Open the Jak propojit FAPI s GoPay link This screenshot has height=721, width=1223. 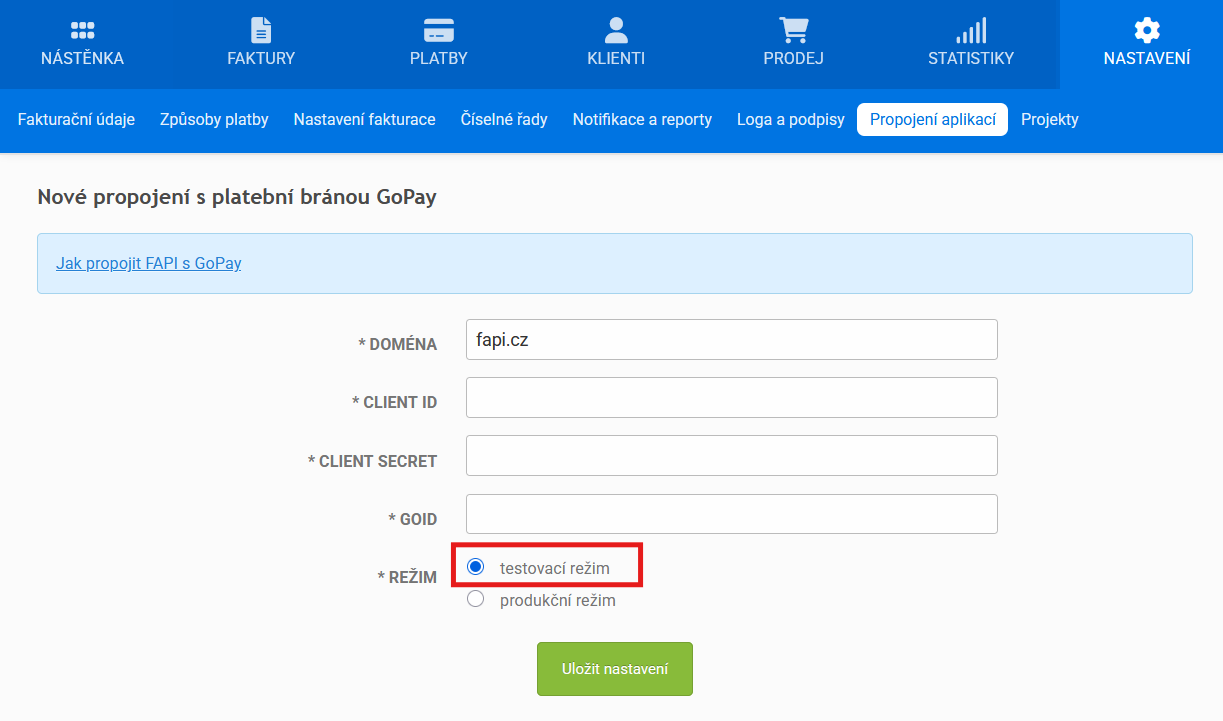pos(149,264)
